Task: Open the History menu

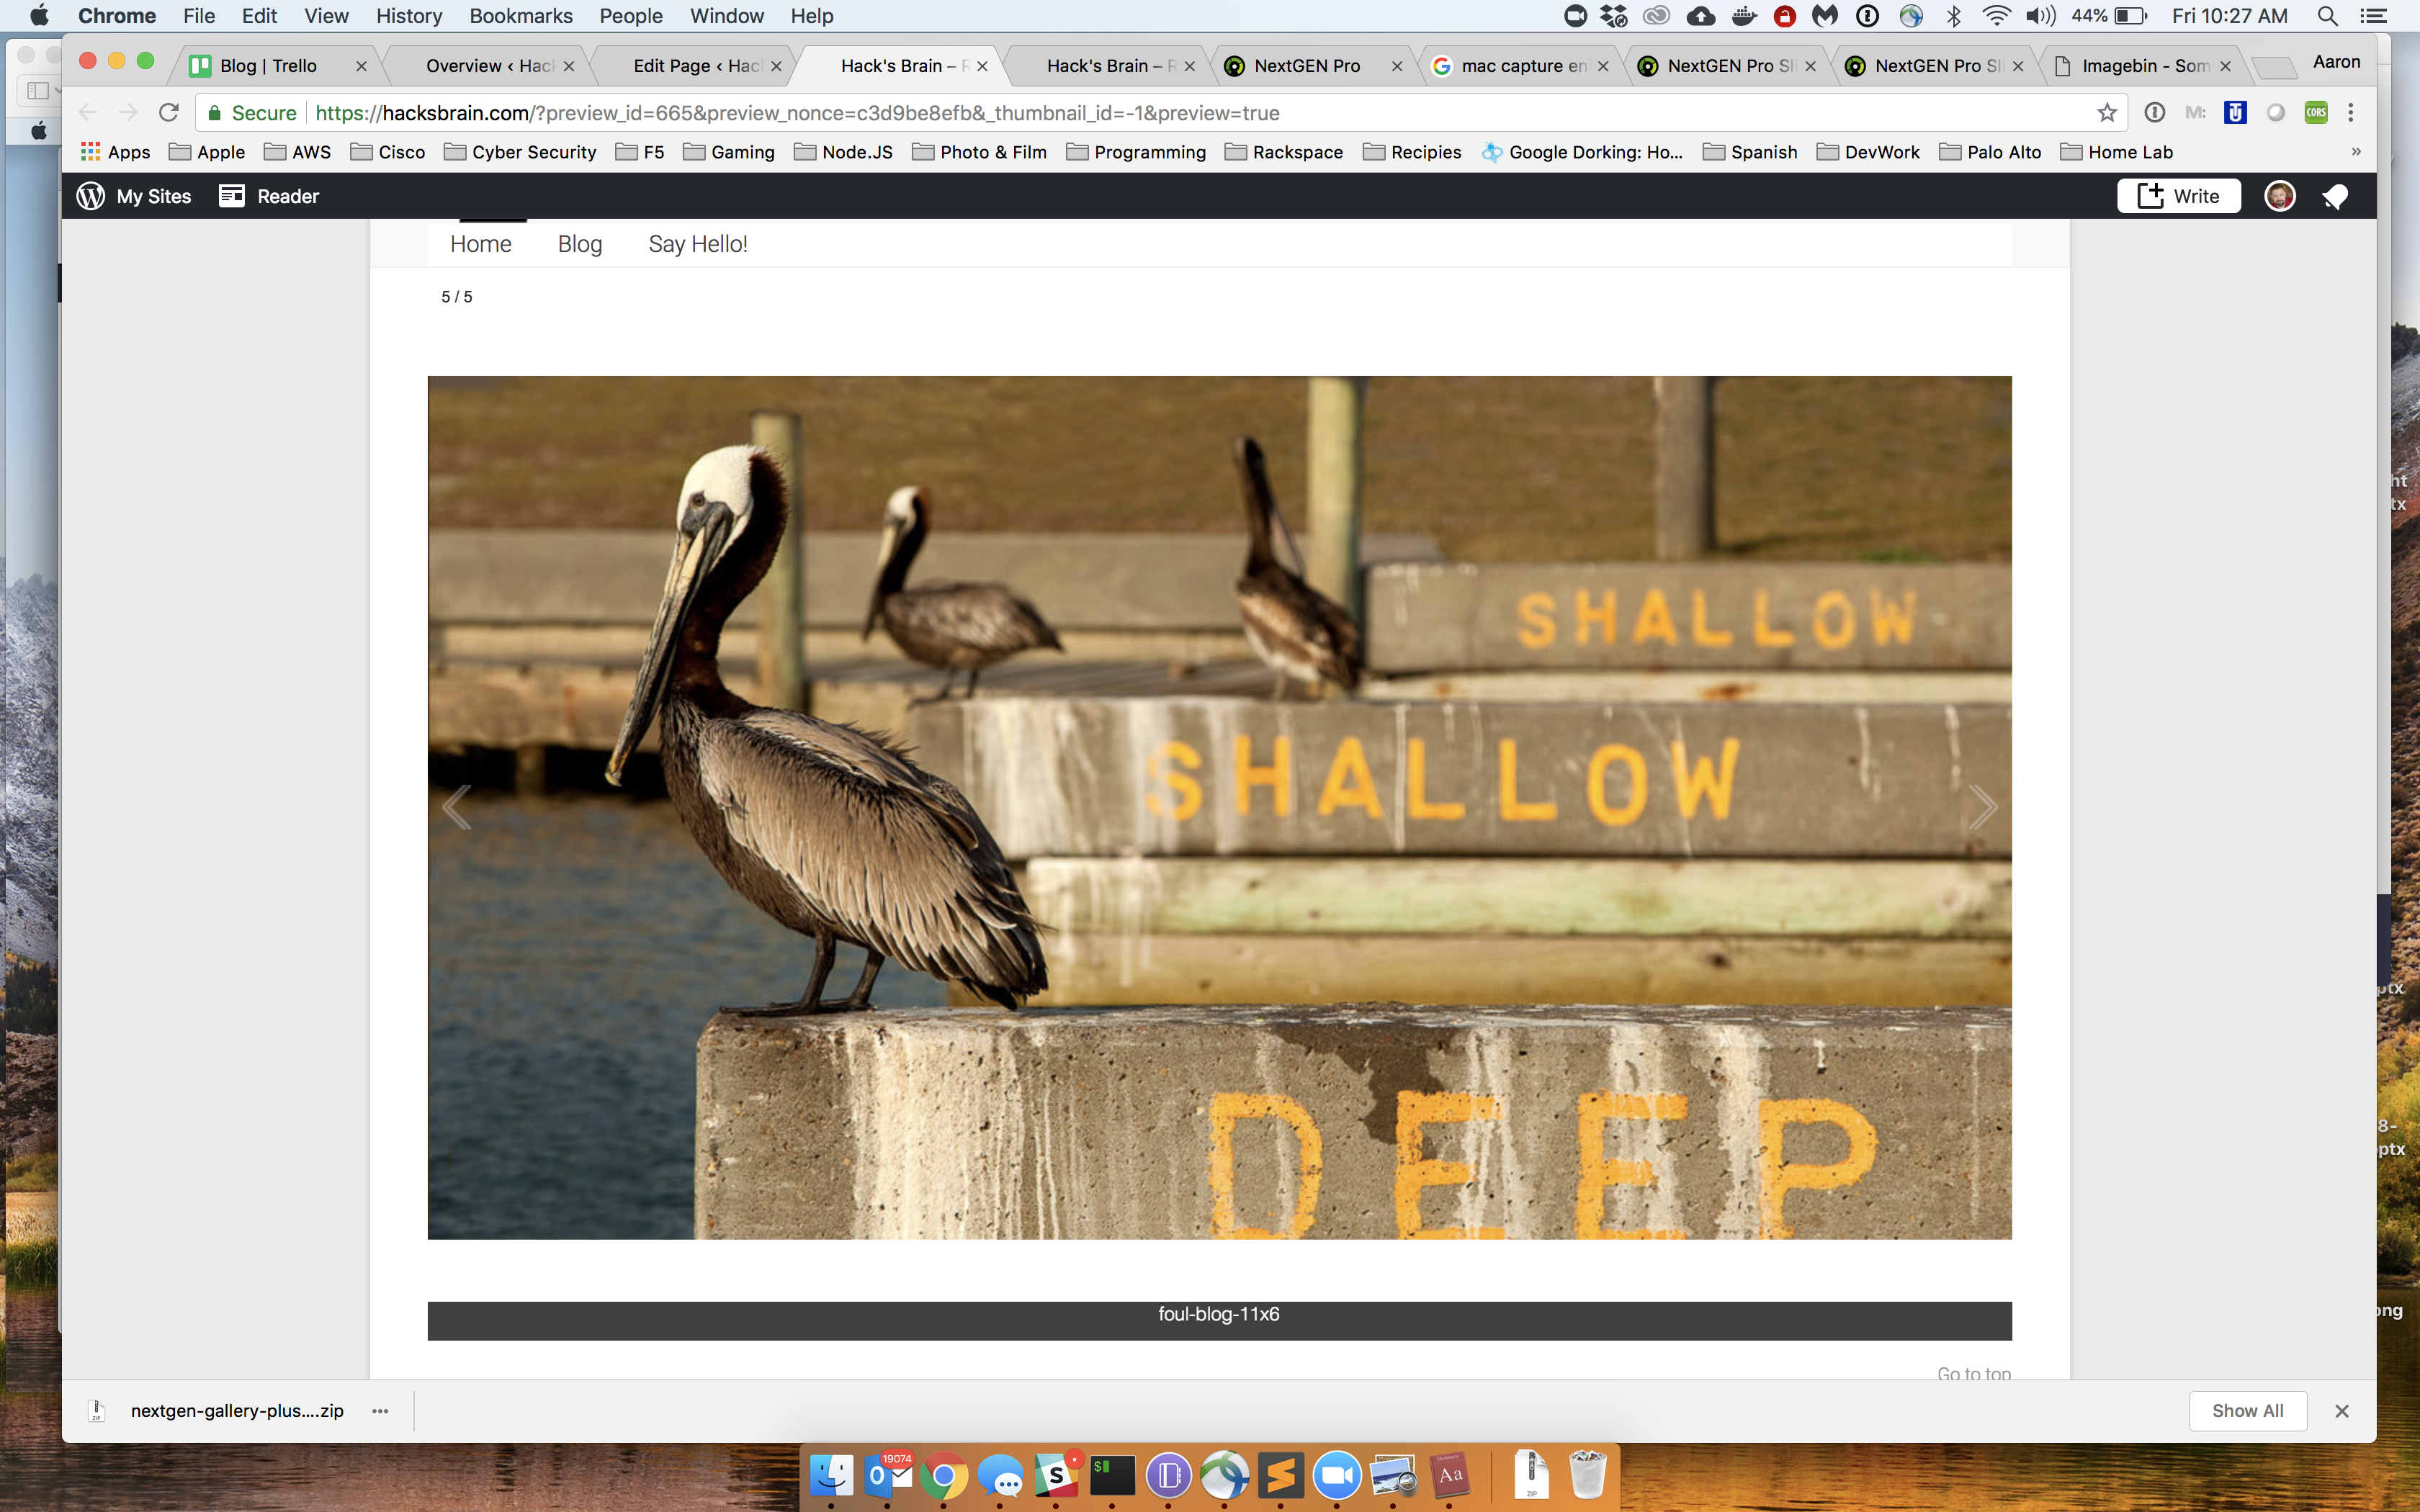Action: (409, 16)
